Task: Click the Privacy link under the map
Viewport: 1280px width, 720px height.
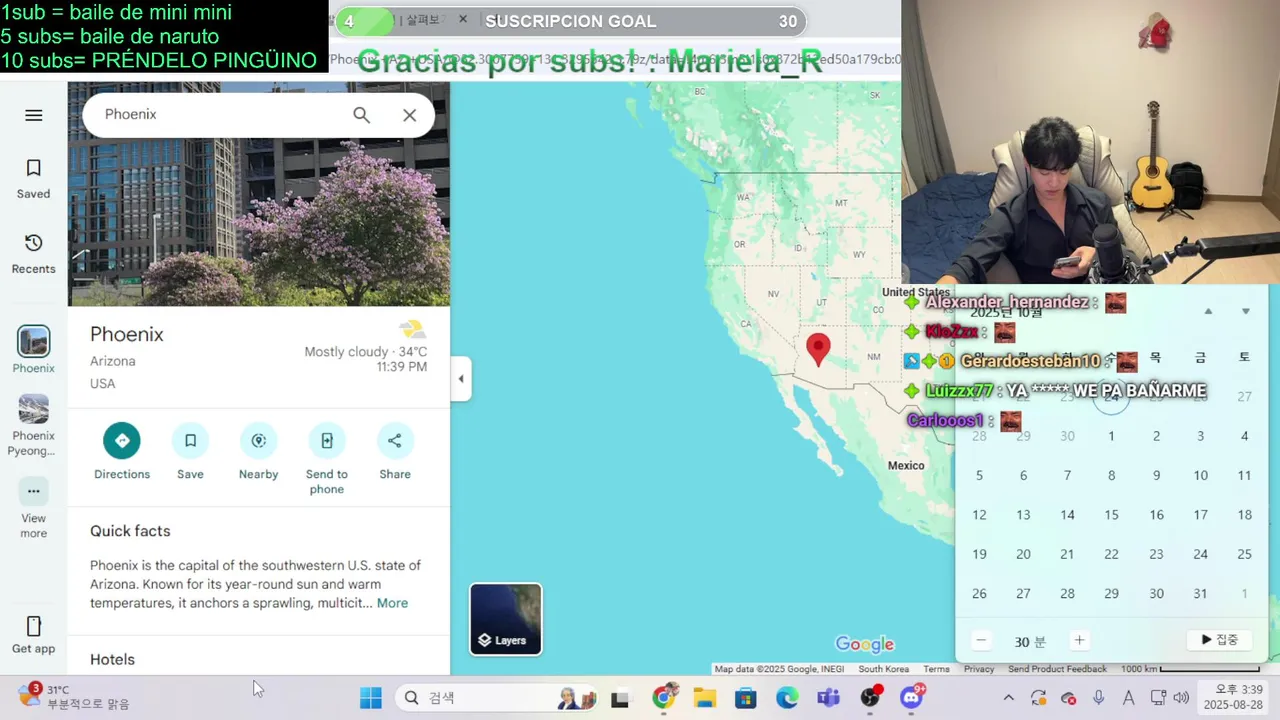Action: 978,669
